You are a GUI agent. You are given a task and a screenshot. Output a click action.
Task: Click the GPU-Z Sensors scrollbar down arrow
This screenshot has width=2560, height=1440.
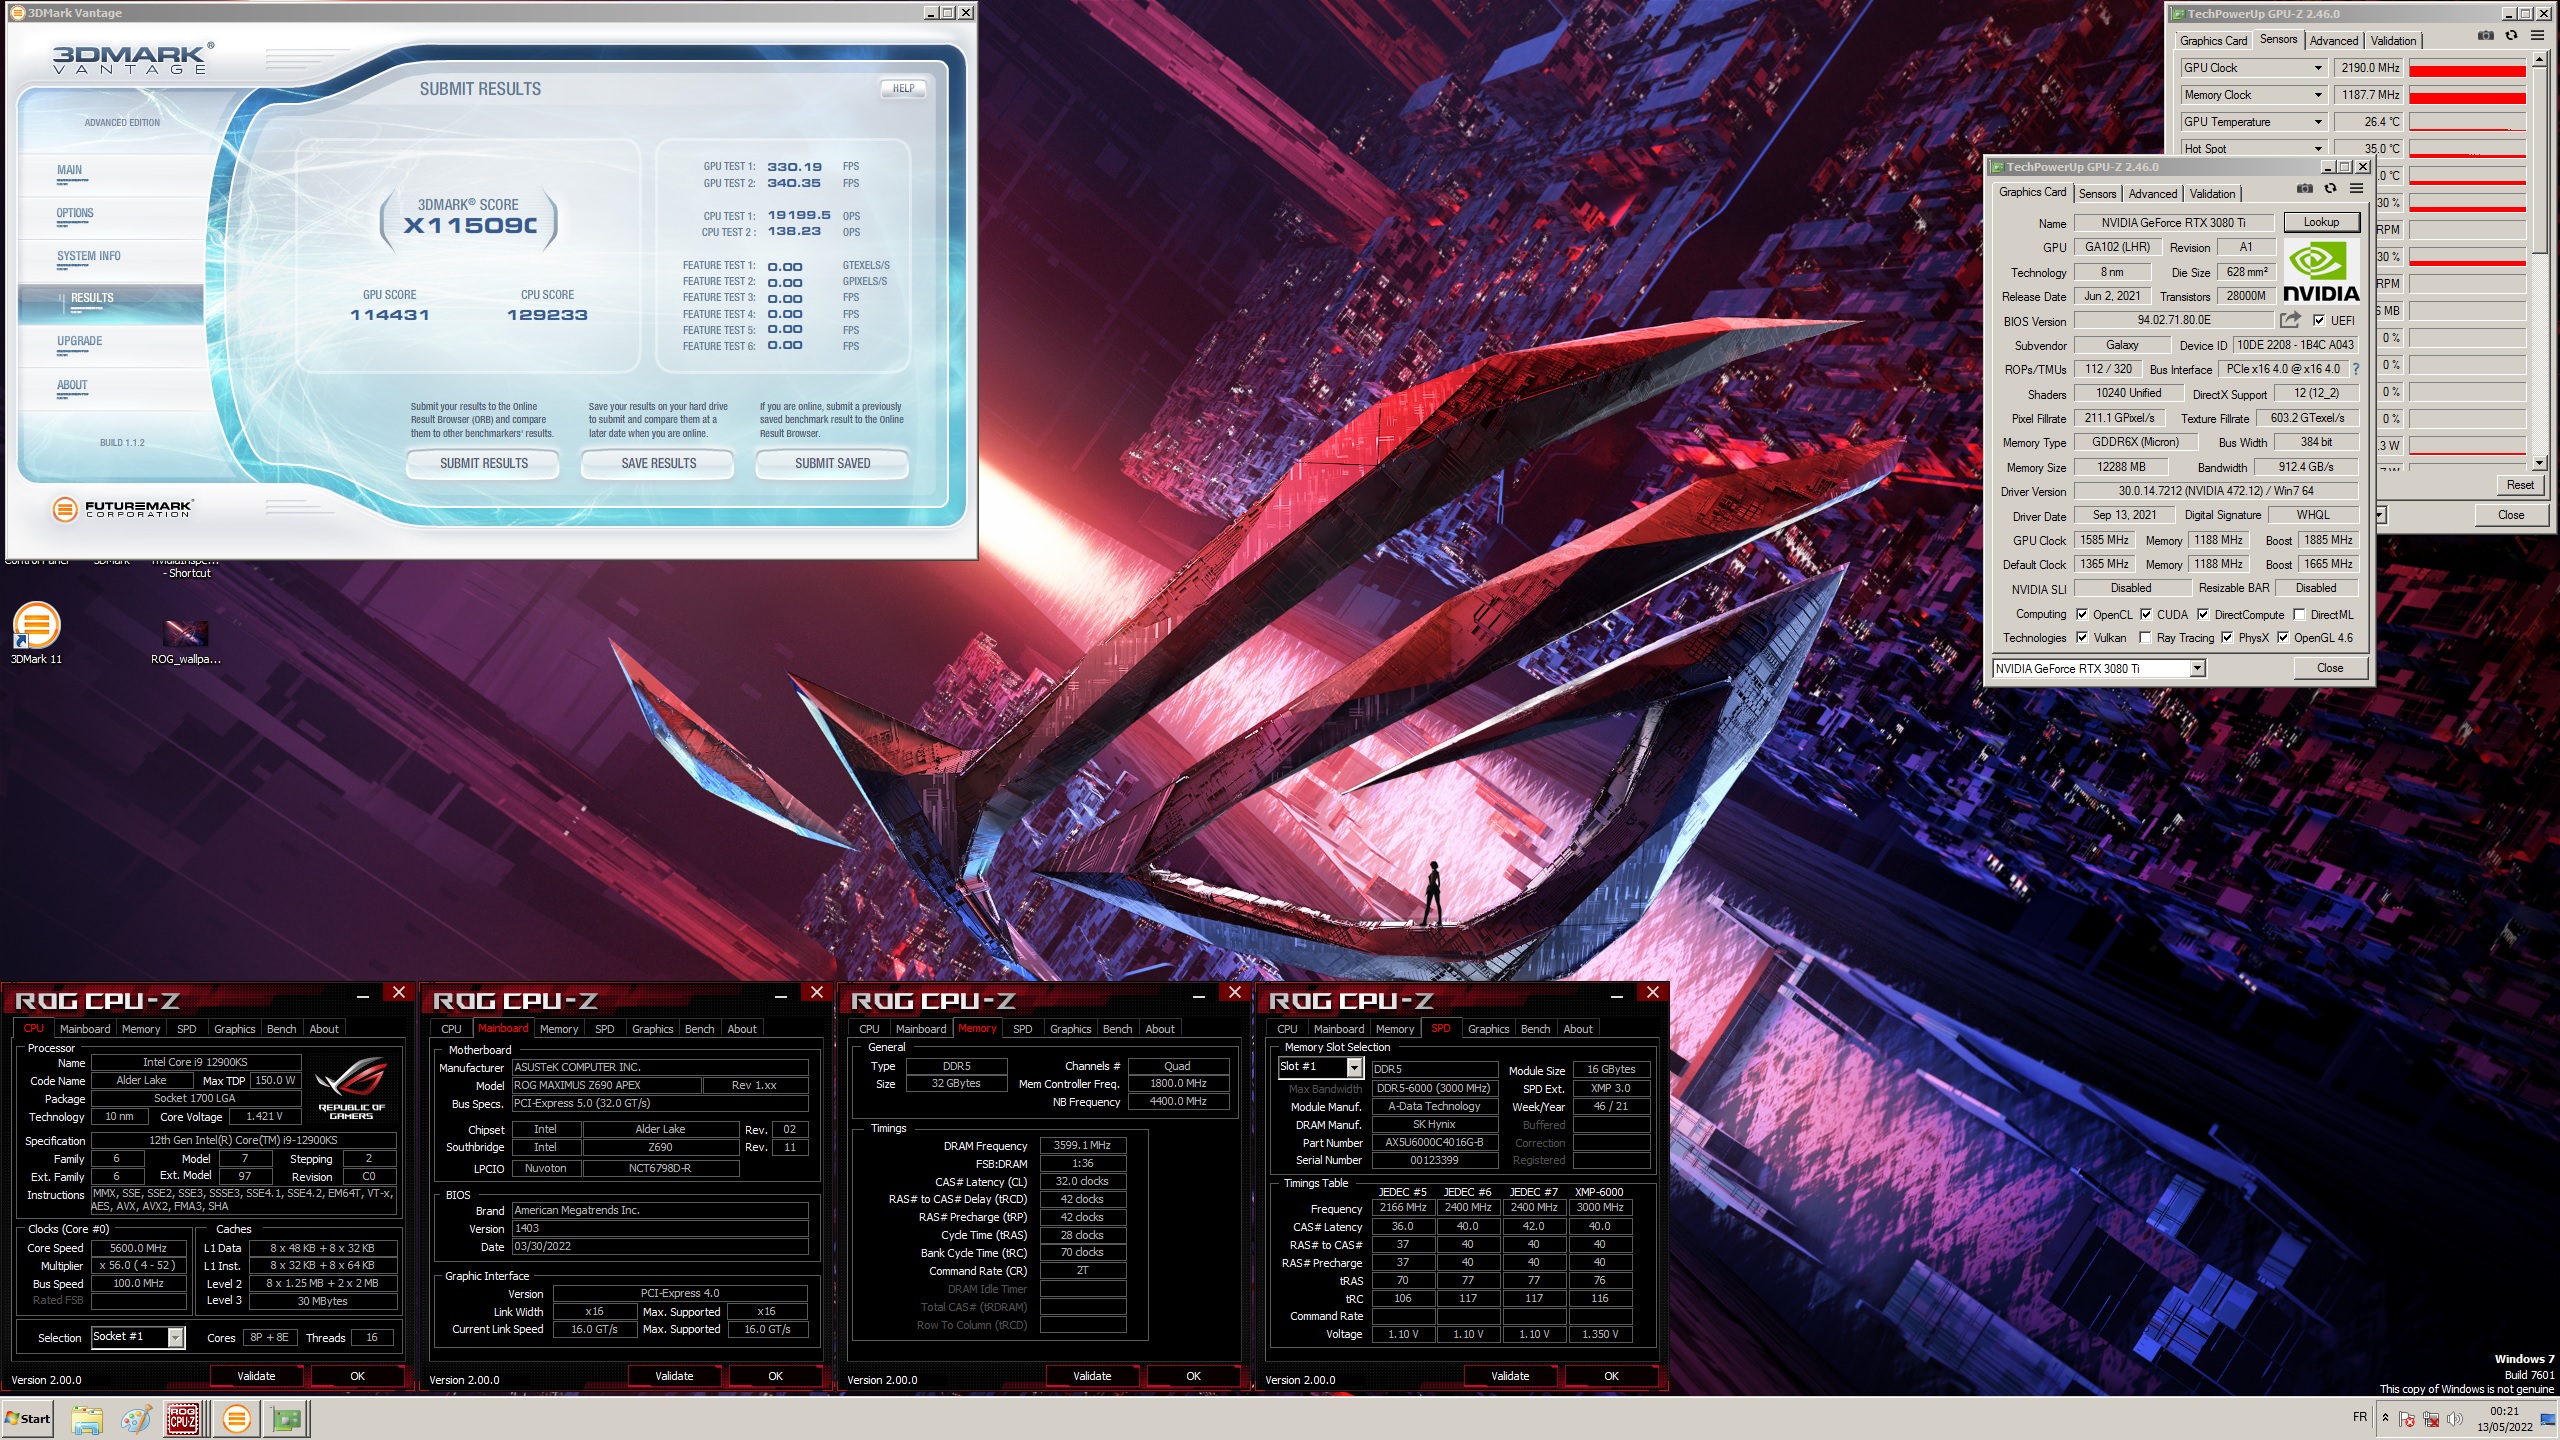point(2539,463)
